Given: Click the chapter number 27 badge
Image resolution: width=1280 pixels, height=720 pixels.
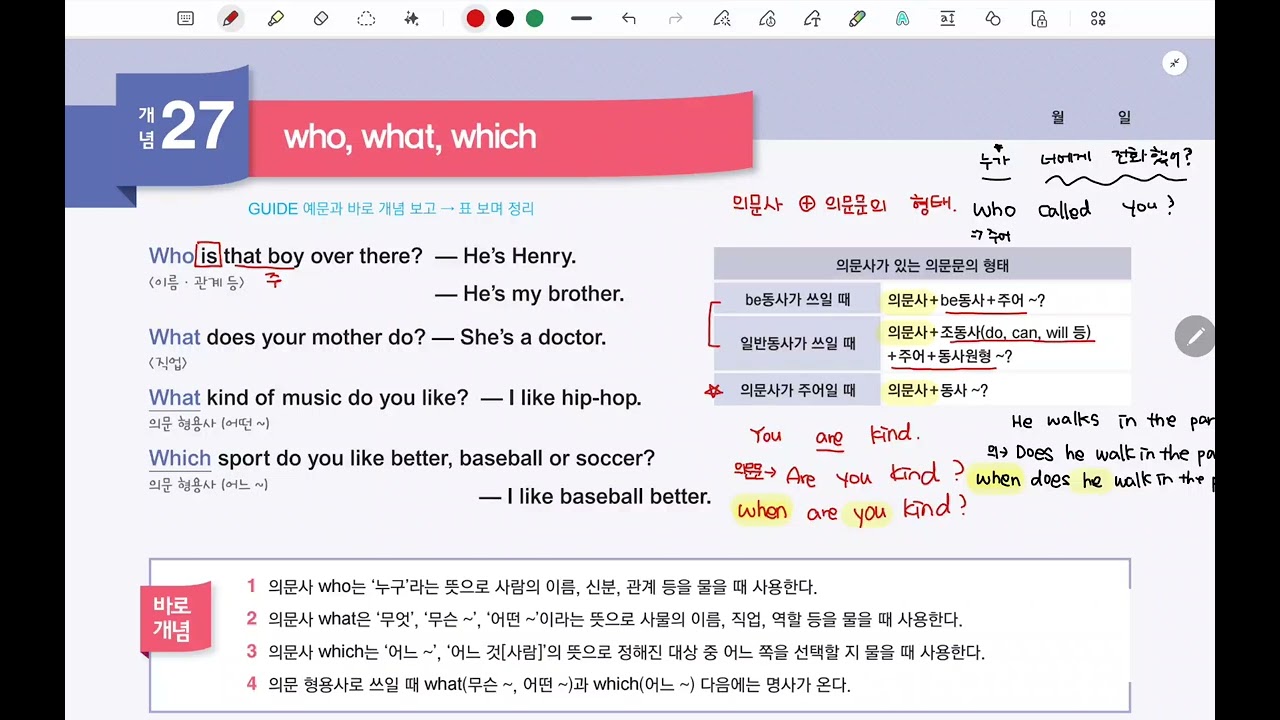Looking at the screenshot, I should pos(183,127).
